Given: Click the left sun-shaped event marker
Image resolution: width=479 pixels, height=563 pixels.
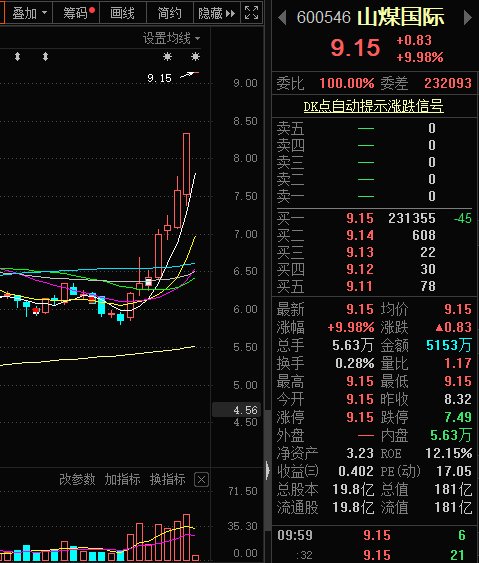Looking at the screenshot, I should click(x=167, y=56).
